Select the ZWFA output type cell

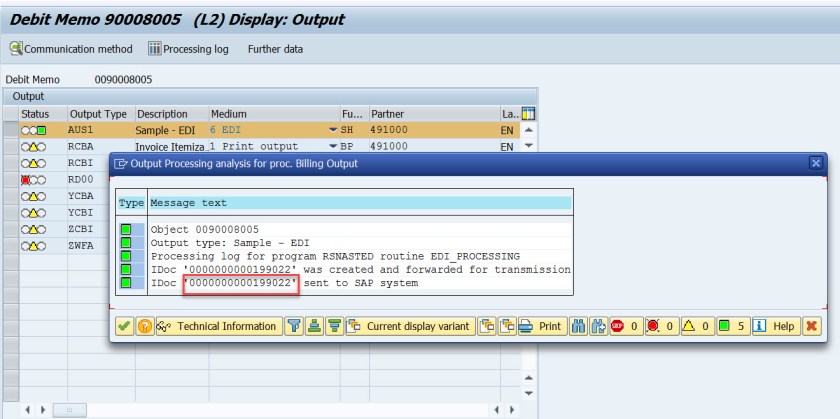pyautogui.click(x=88, y=246)
